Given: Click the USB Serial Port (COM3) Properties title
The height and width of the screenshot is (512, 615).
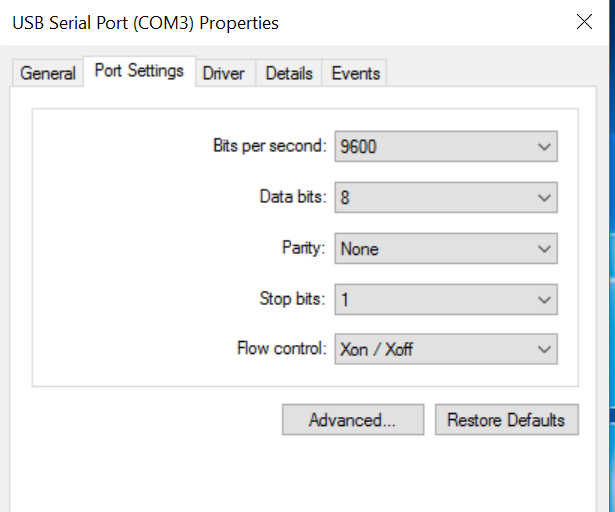Looking at the screenshot, I should (x=145, y=22).
